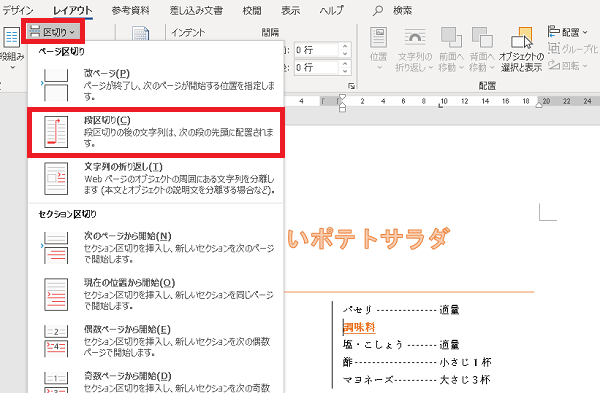Expand the 前面へ移動 dropdown arrow
The height and width of the screenshot is (393, 600).
(461, 67)
